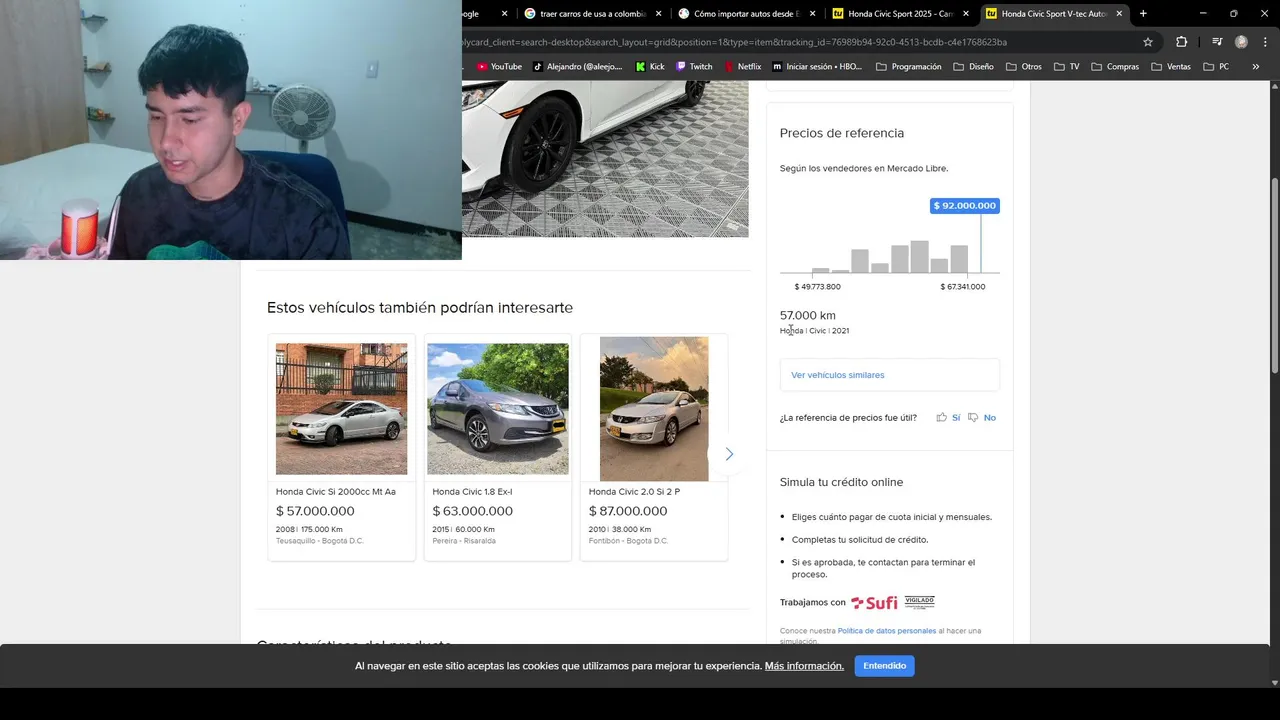Switch to 'Cómo importar autos desde' tab

click(x=746, y=14)
